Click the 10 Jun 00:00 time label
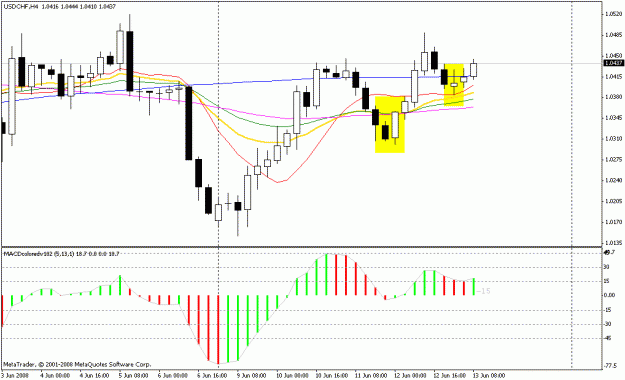The height and width of the screenshot is (380, 625). click(292, 376)
